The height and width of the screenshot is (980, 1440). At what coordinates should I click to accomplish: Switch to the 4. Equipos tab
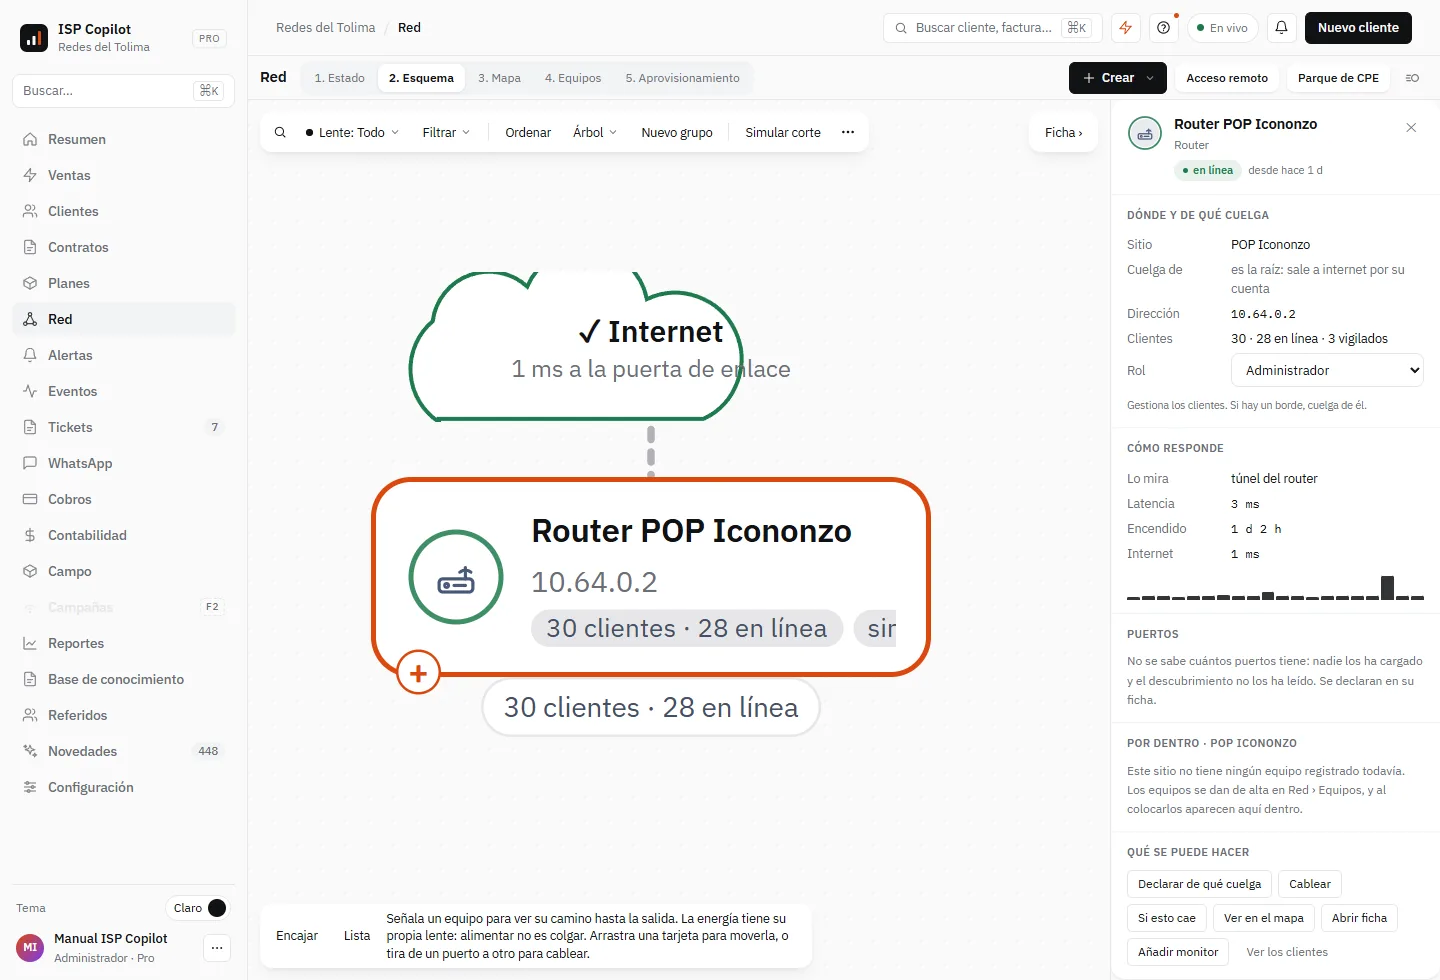pyautogui.click(x=573, y=78)
